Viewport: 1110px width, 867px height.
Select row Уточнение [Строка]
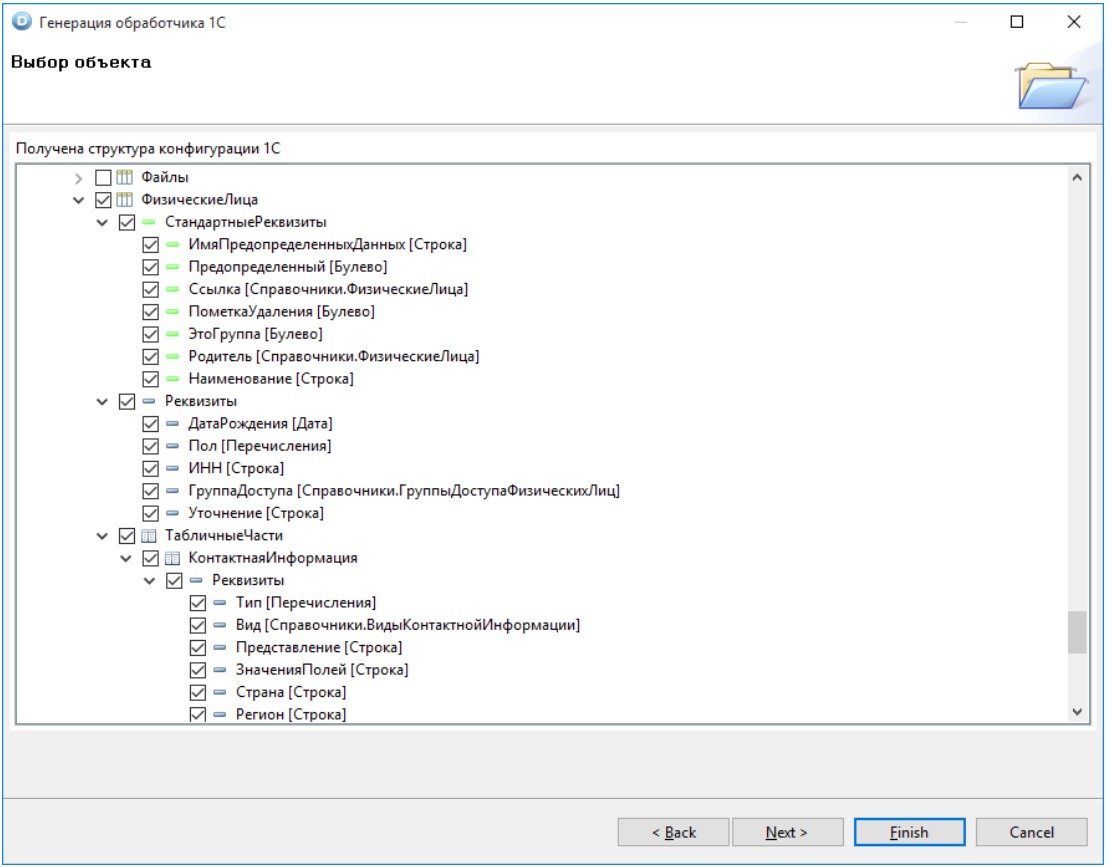click(x=256, y=513)
